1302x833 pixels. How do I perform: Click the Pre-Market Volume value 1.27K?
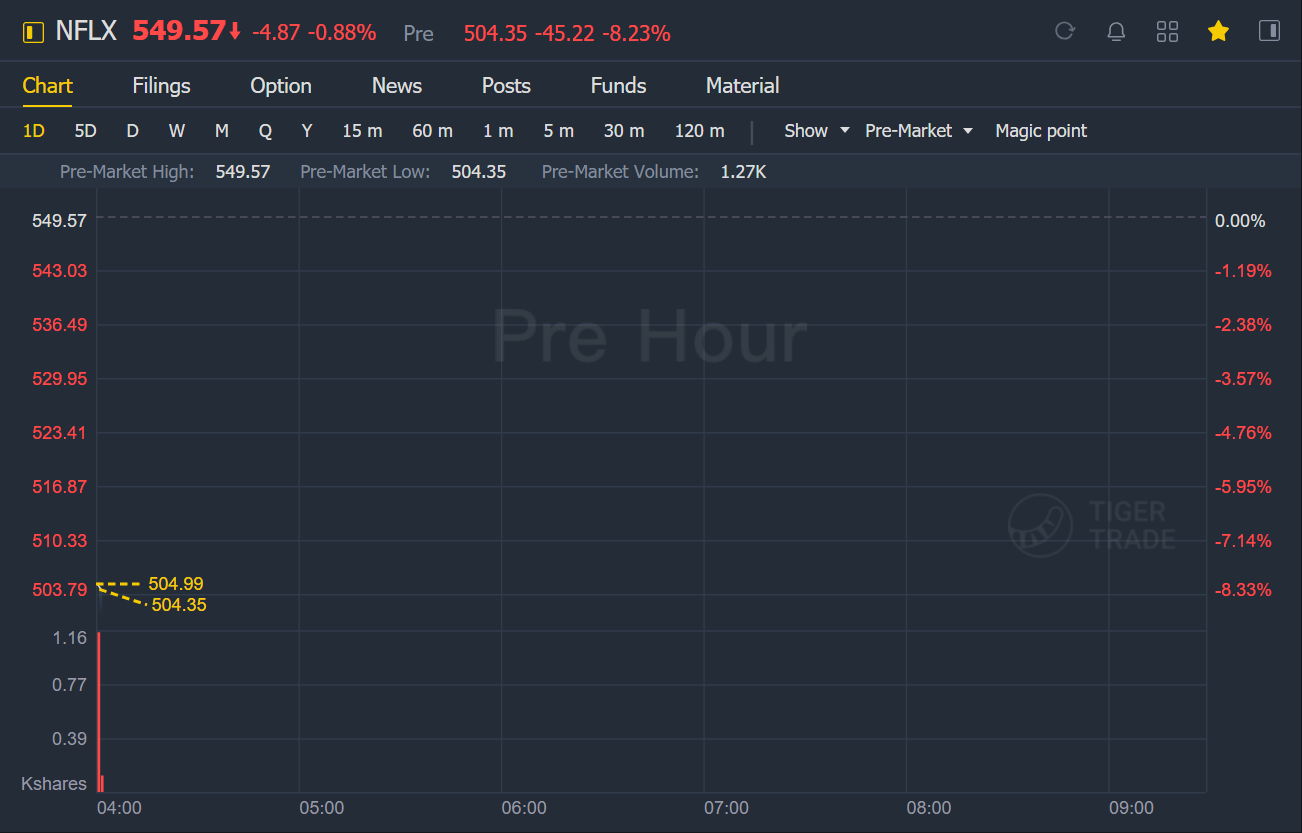point(743,172)
